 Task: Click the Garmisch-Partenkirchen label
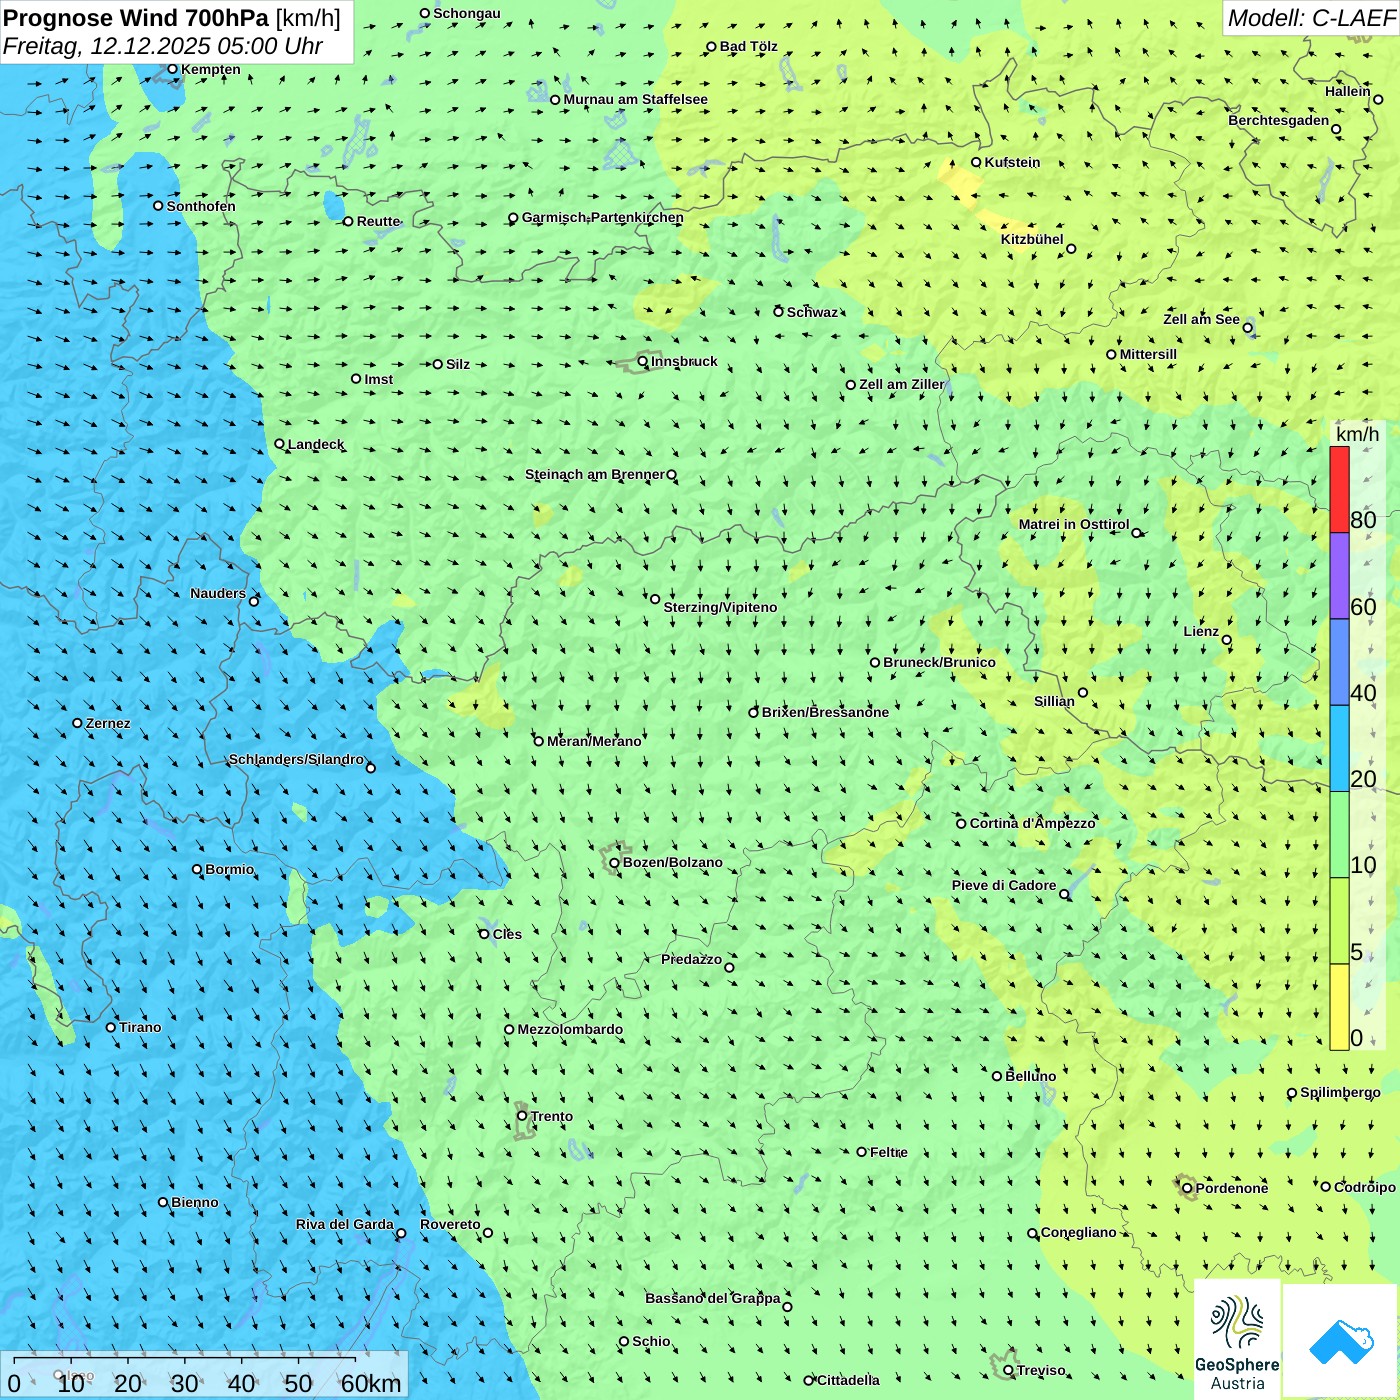pyautogui.click(x=603, y=217)
